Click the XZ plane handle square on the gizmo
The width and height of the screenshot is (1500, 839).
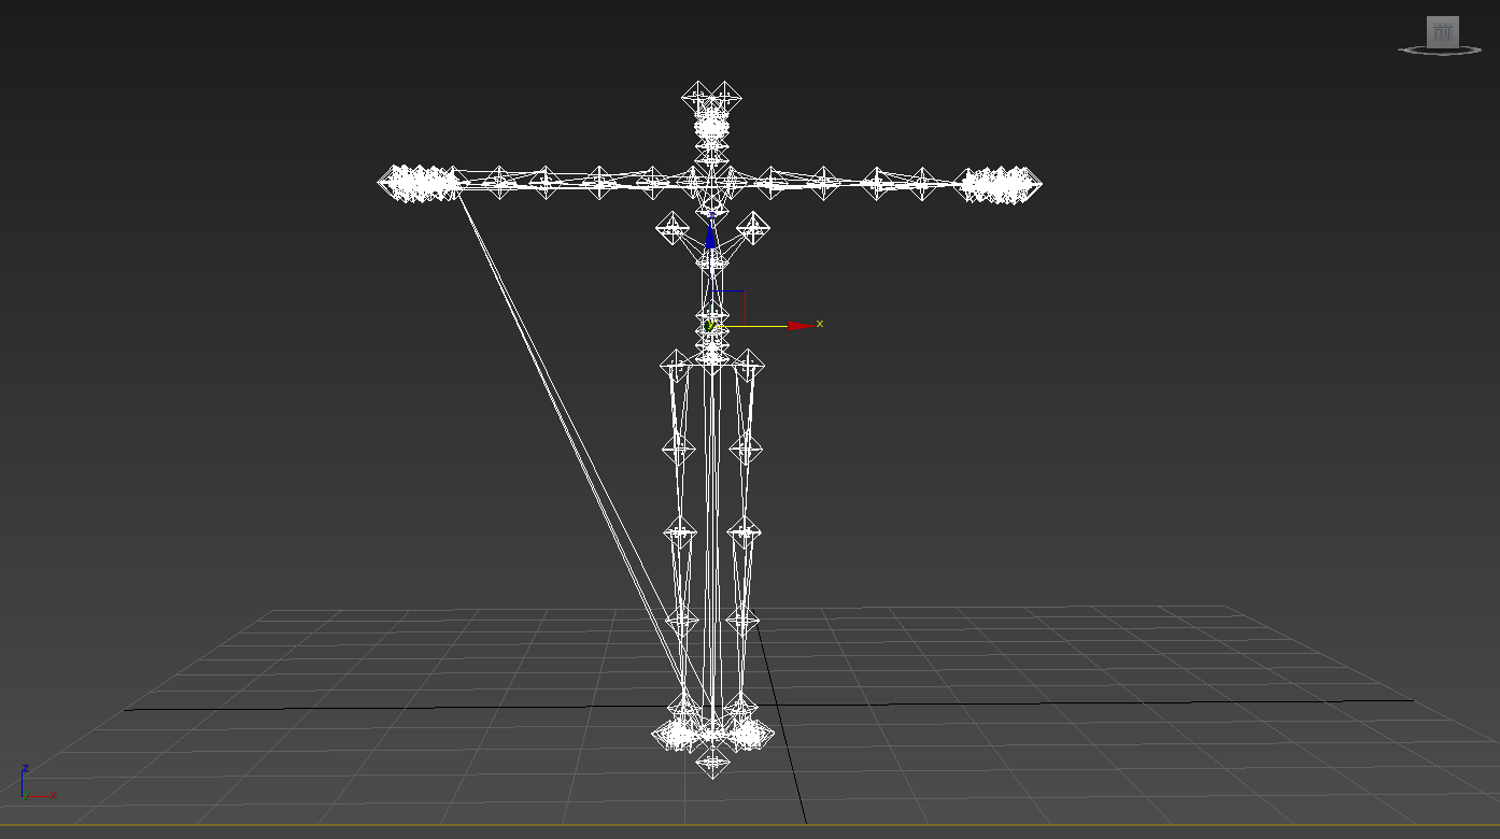click(x=728, y=308)
